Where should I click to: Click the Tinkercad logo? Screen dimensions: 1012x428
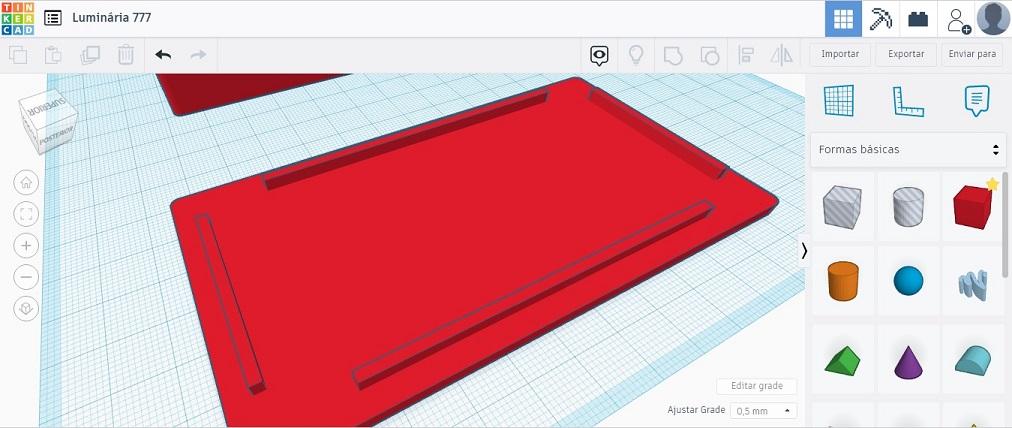click(x=17, y=18)
